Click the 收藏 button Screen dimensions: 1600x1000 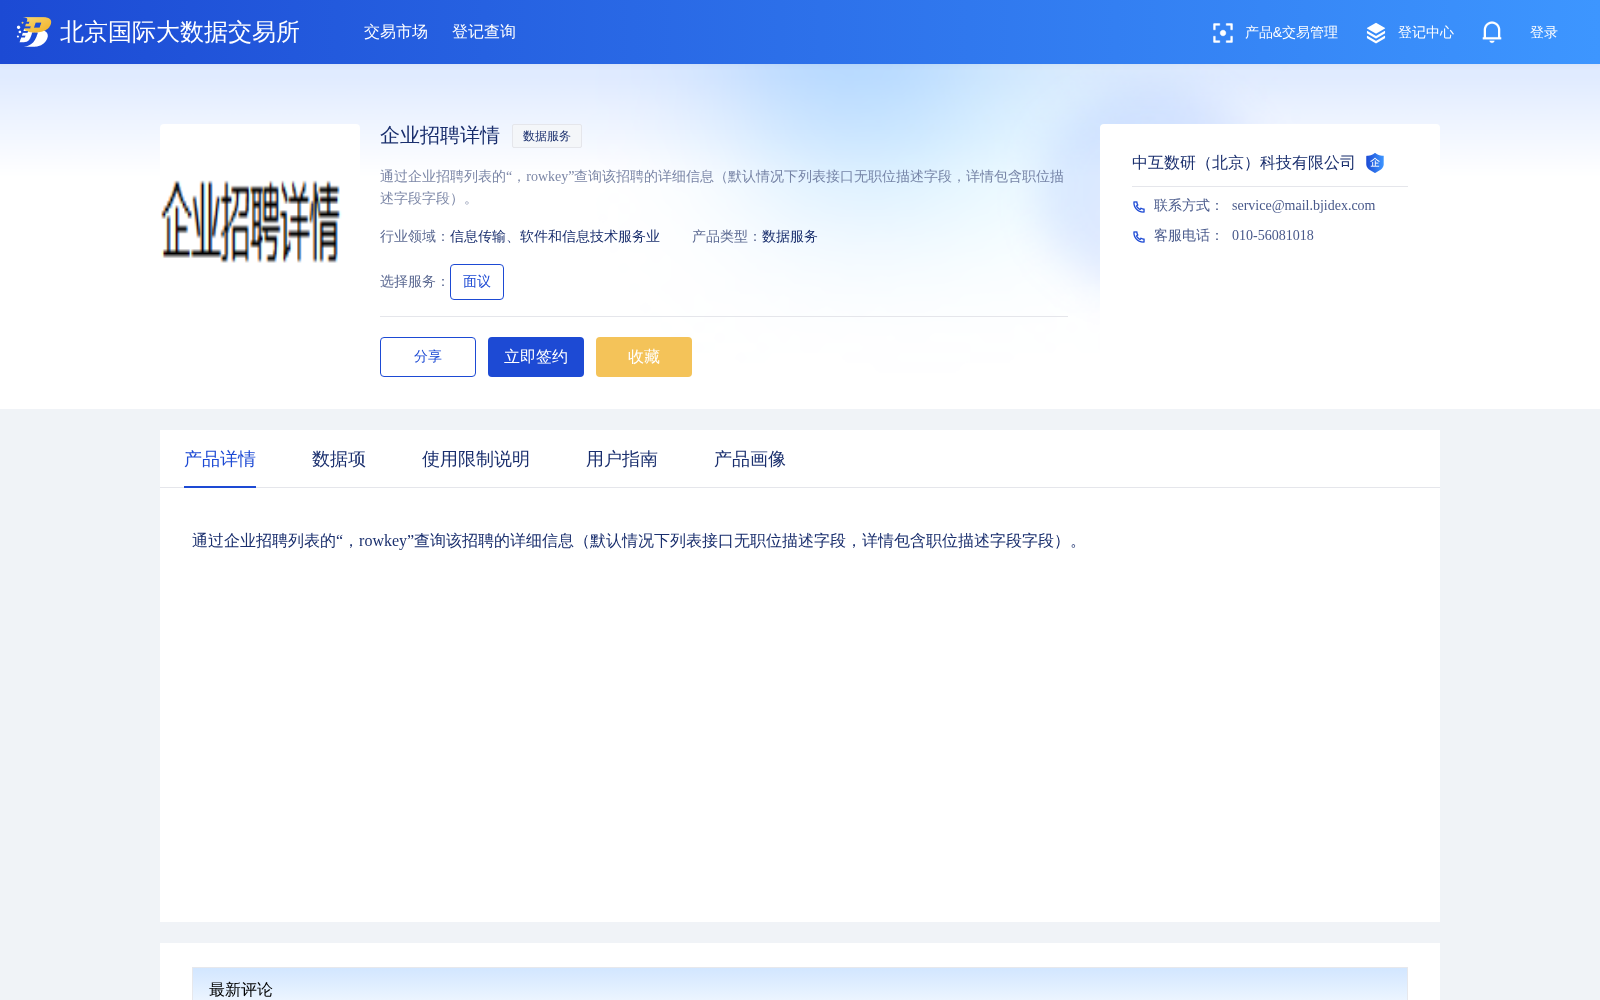pos(644,357)
